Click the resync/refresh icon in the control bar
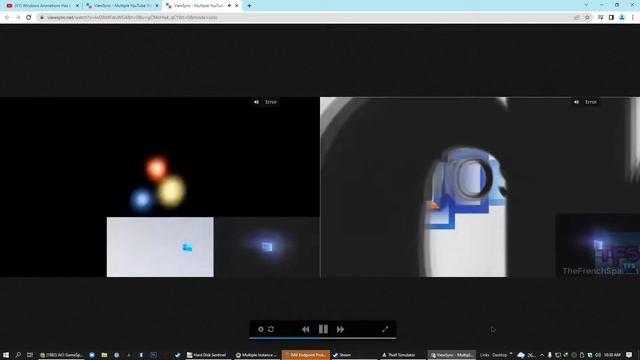 pyautogui.click(x=271, y=329)
